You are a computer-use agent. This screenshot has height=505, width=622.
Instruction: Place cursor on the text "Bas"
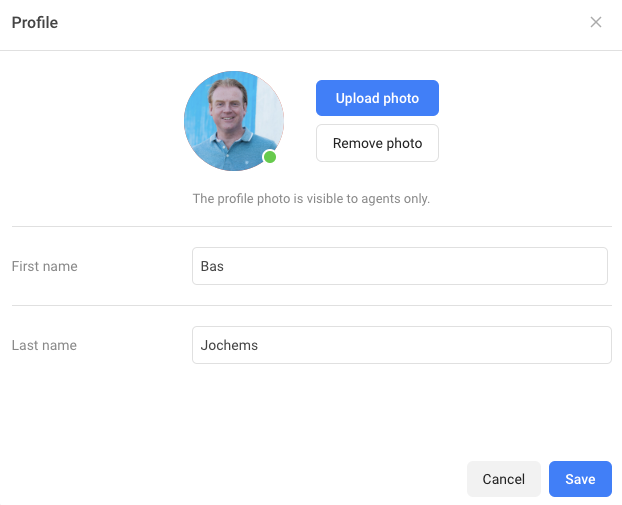[x=211, y=266]
